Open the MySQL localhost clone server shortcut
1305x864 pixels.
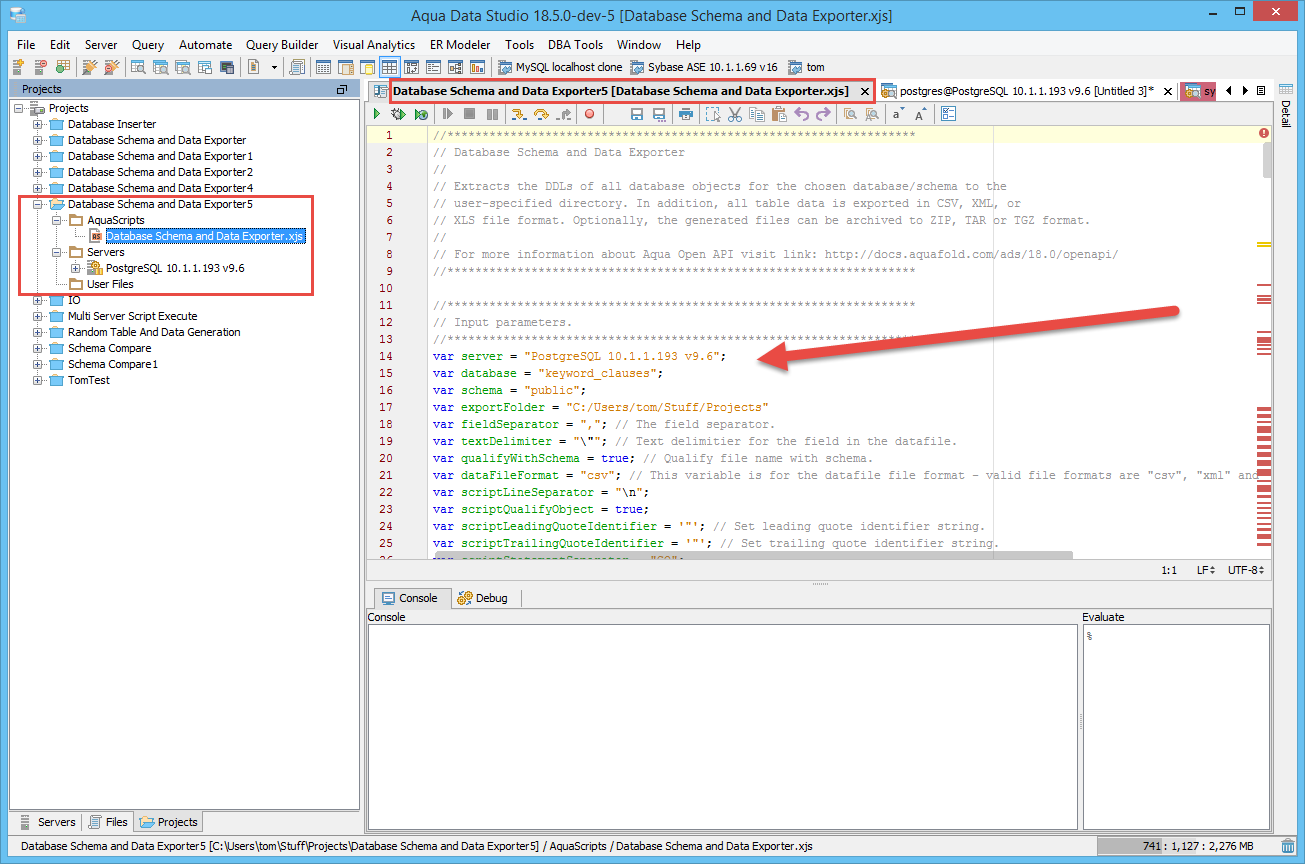561,67
